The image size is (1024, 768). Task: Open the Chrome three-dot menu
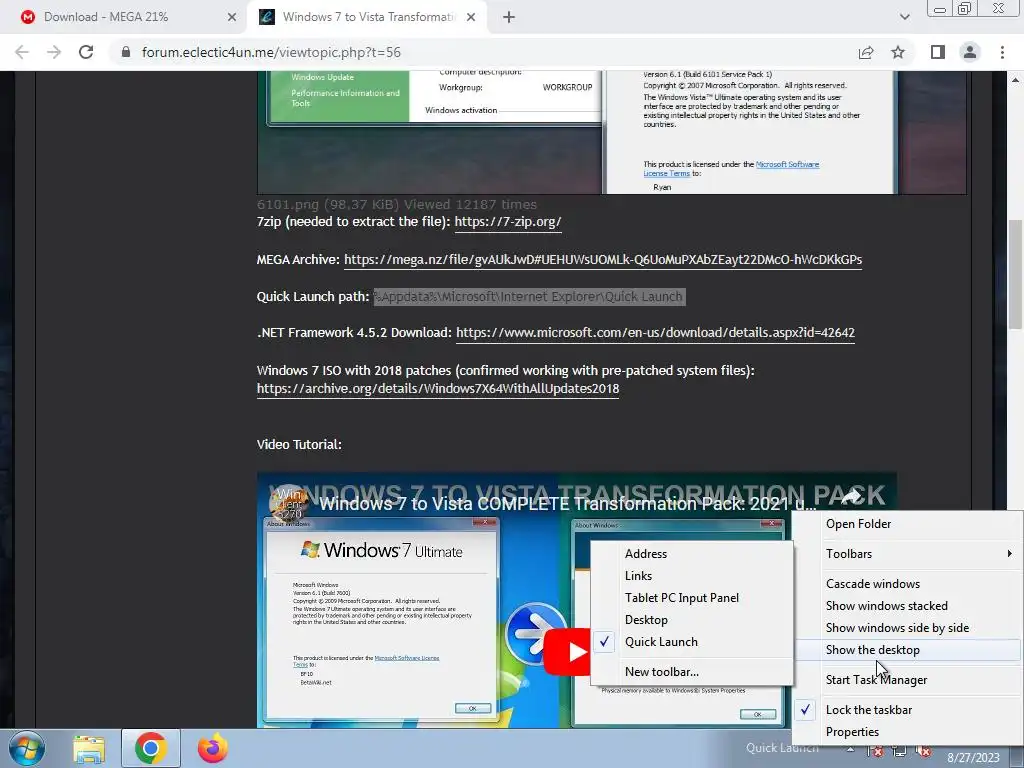(1002, 52)
